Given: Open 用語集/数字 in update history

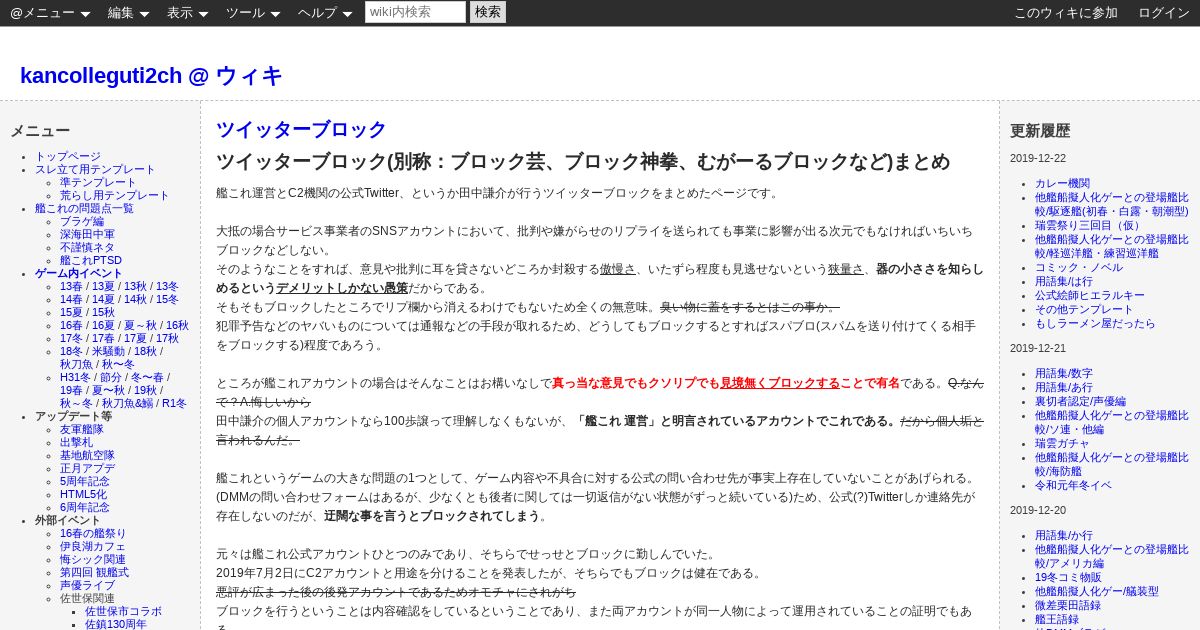Looking at the screenshot, I should 1064,374.
